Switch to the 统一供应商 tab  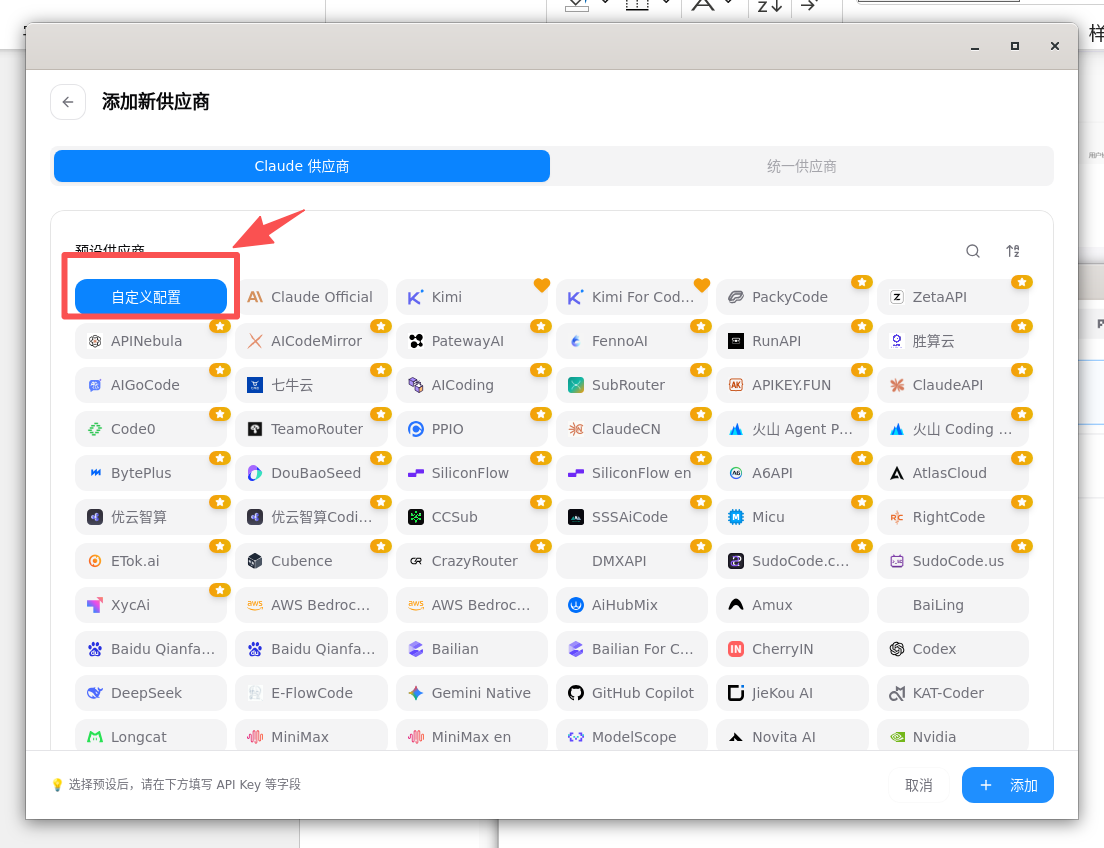(x=801, y=166)
